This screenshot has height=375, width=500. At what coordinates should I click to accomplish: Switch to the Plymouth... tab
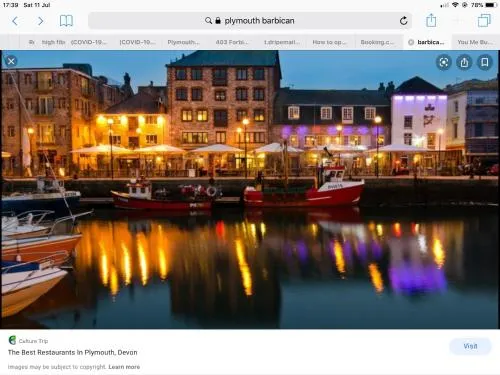coord(183,42)
